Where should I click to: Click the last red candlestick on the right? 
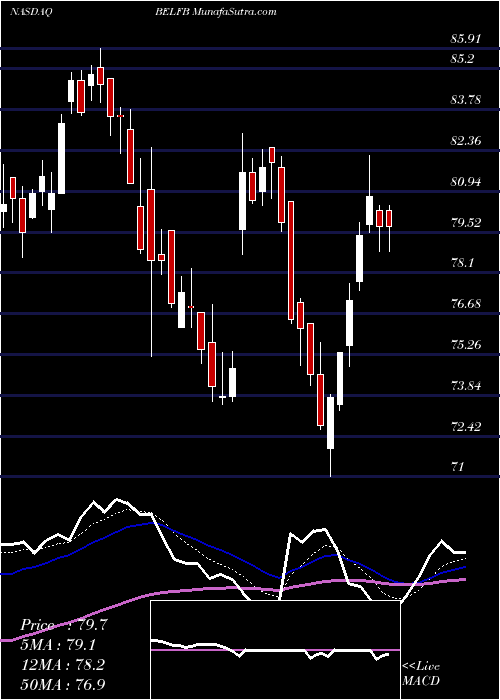pos(389,218)
